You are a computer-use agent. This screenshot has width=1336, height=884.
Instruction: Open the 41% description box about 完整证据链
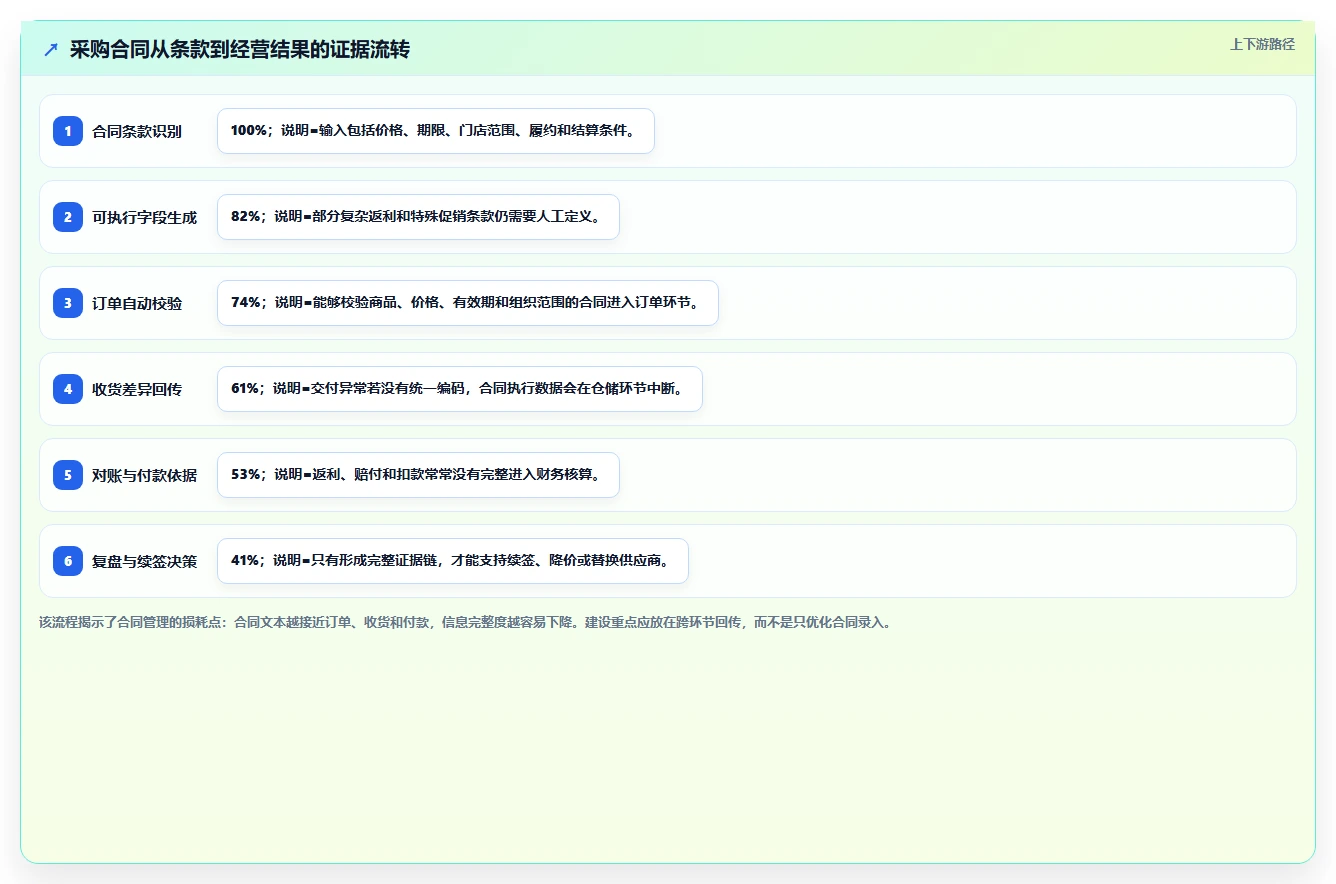point(453,561)
